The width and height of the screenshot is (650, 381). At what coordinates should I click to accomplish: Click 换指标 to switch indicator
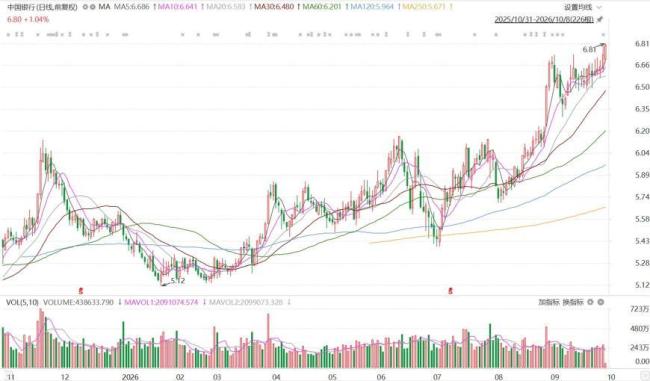click(573, 302)
